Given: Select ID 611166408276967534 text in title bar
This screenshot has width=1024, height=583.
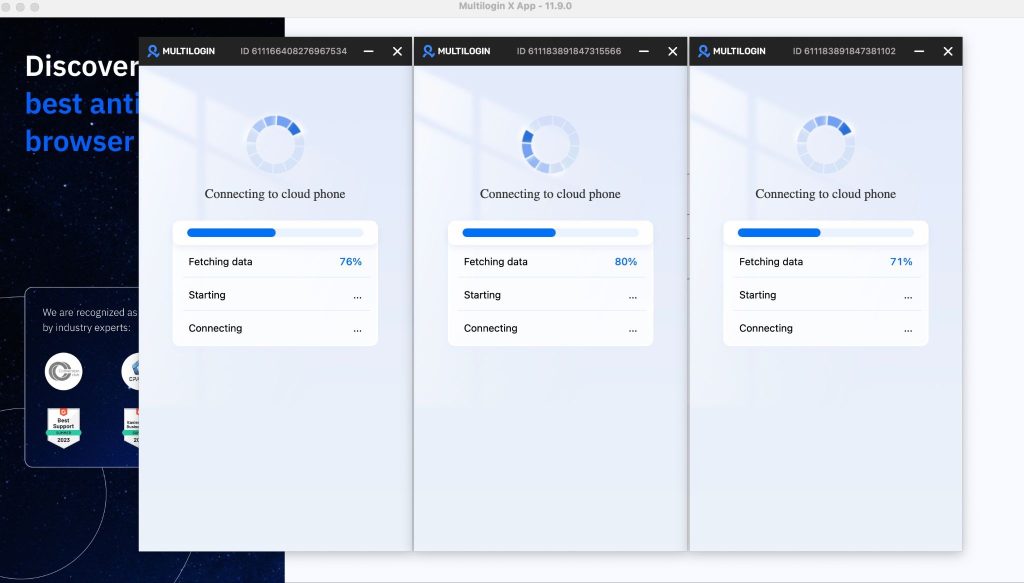Looking at the screenshot, I should (293, 51).
